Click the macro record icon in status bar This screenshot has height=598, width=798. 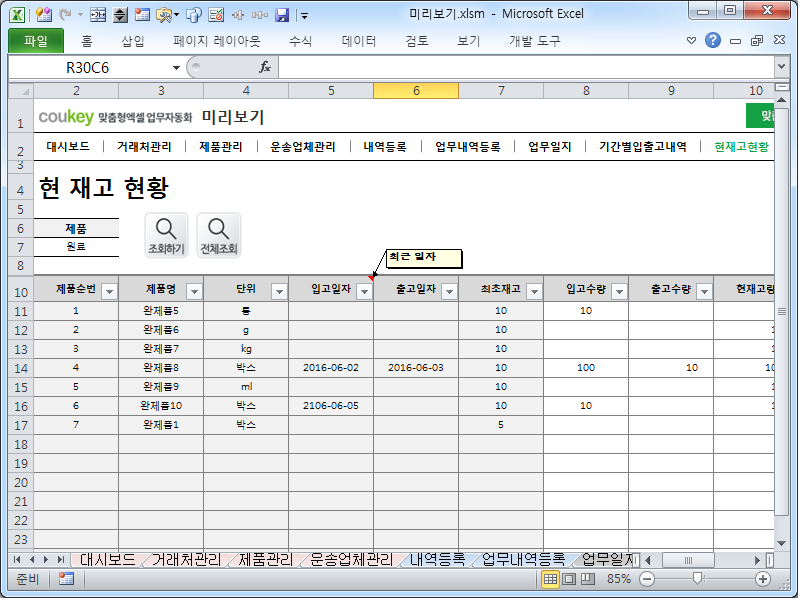point(66,579)
